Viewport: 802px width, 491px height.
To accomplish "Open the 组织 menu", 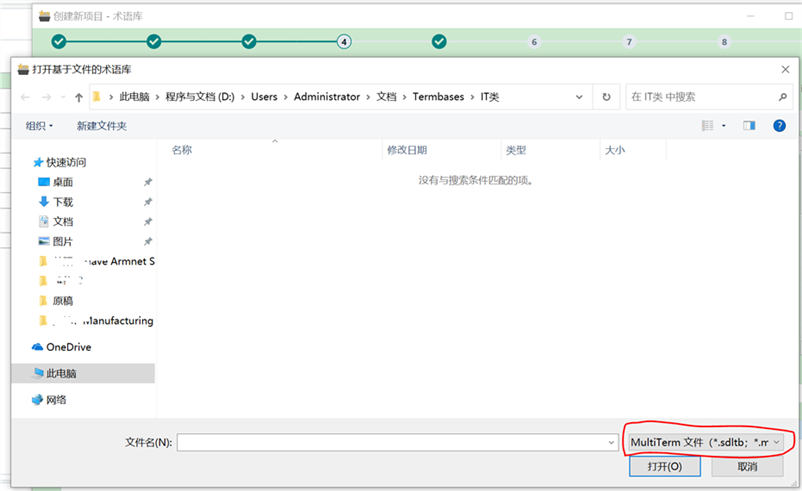I will point(39,126).
